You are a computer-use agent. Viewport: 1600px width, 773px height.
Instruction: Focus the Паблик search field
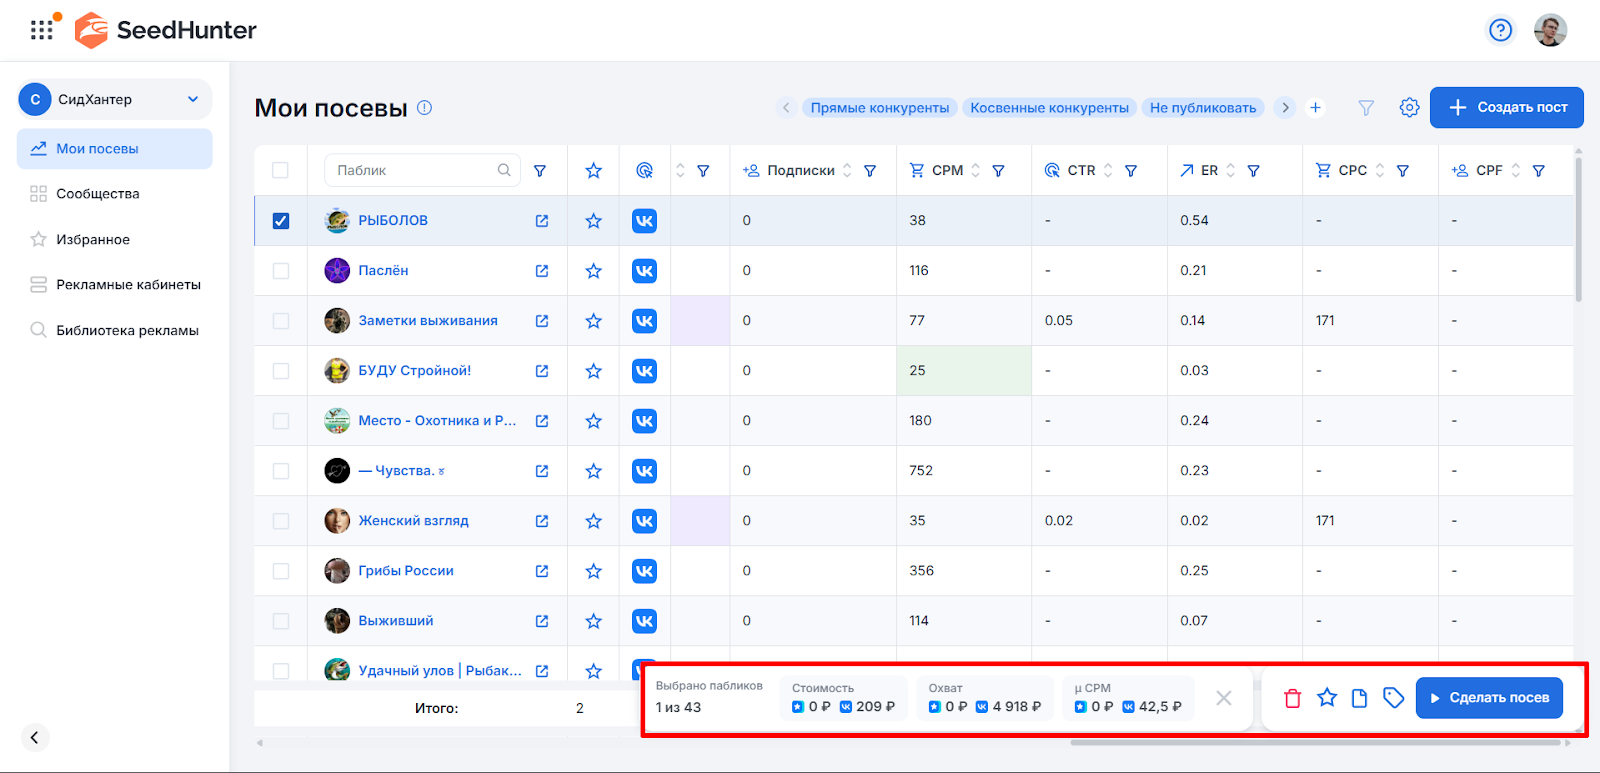pyautogui.click(x=415, y=171)
